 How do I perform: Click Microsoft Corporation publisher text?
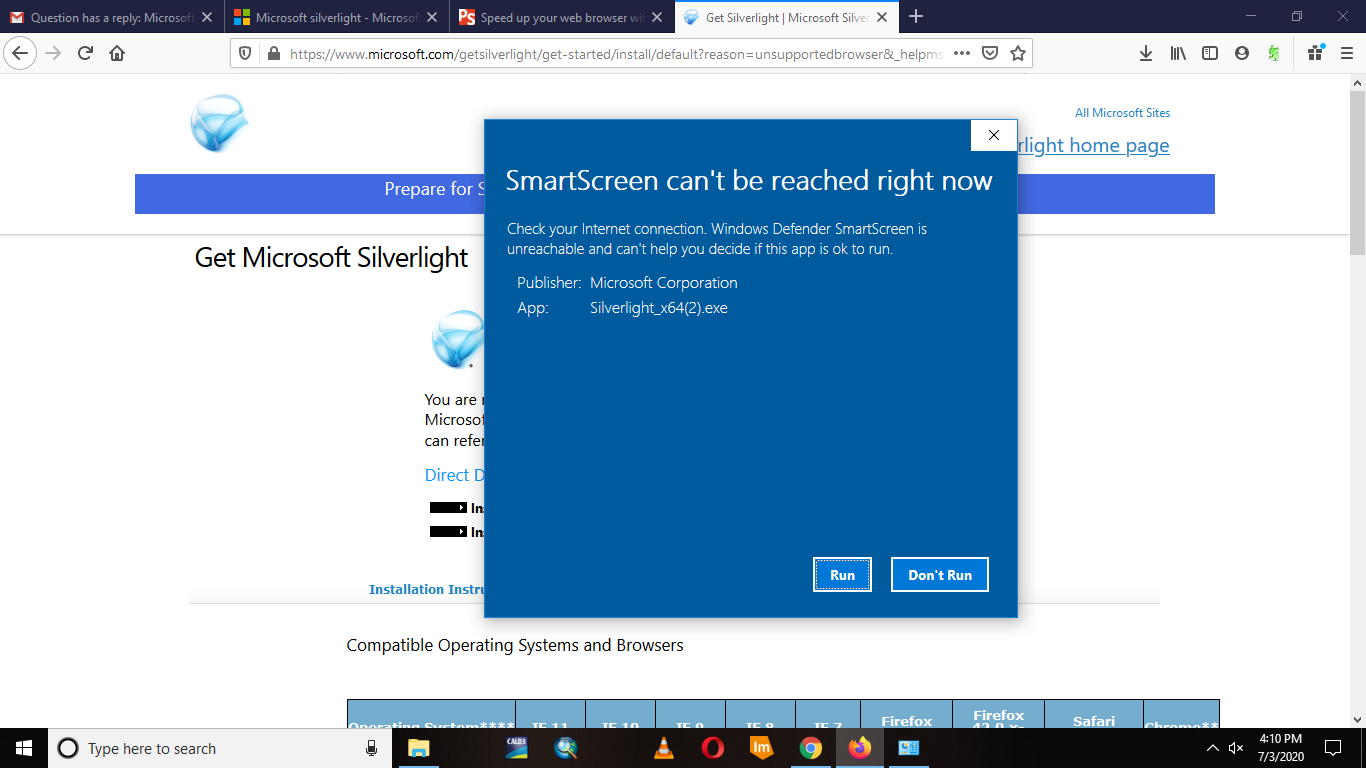(x=664, y=283)
